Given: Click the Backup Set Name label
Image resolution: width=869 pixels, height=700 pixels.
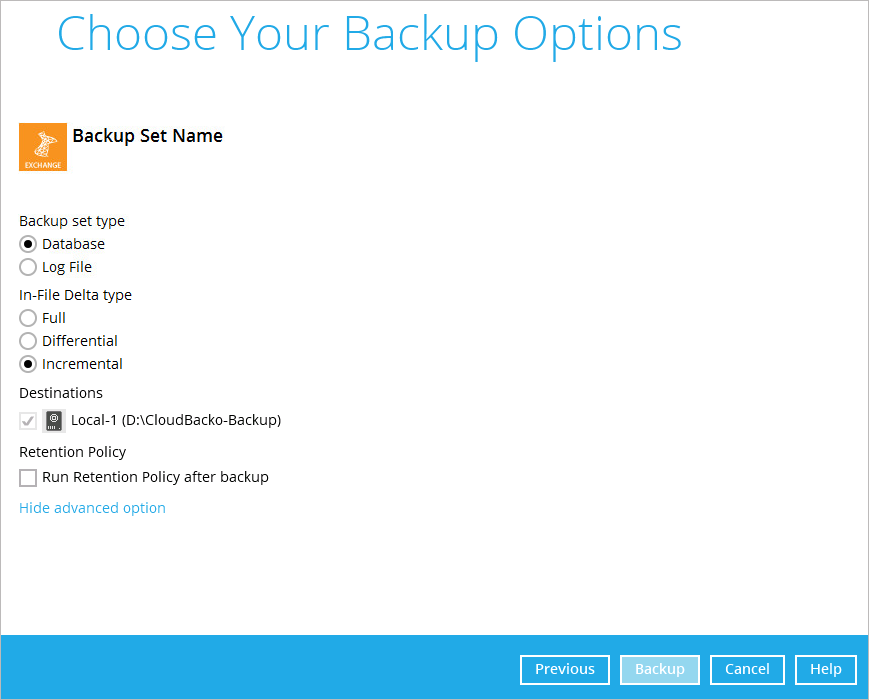Looking at the screenshot, I should pyautogui.click(x=147, y=136).
